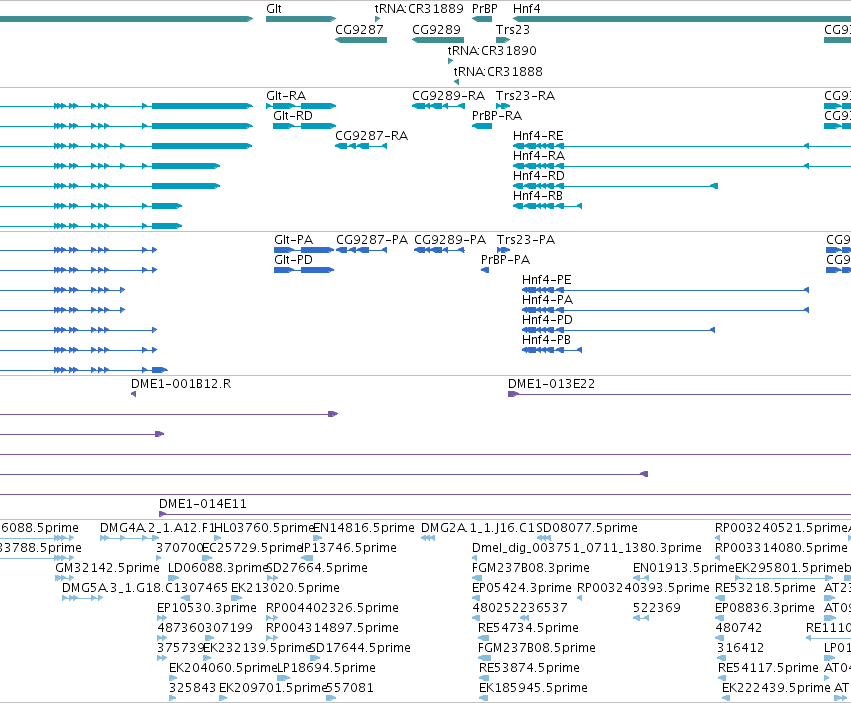
Task: Click the RE53218.5prime EST label
Action: pos(765,588)
